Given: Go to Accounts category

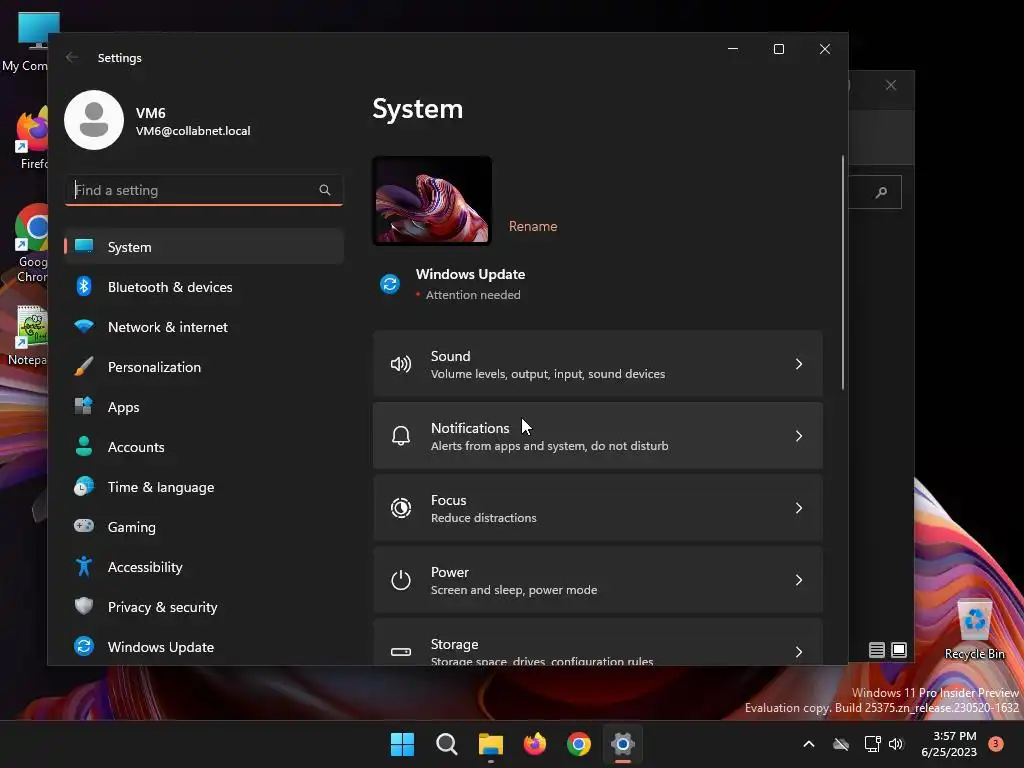Looking at the screenshot, I should point(204,447).
